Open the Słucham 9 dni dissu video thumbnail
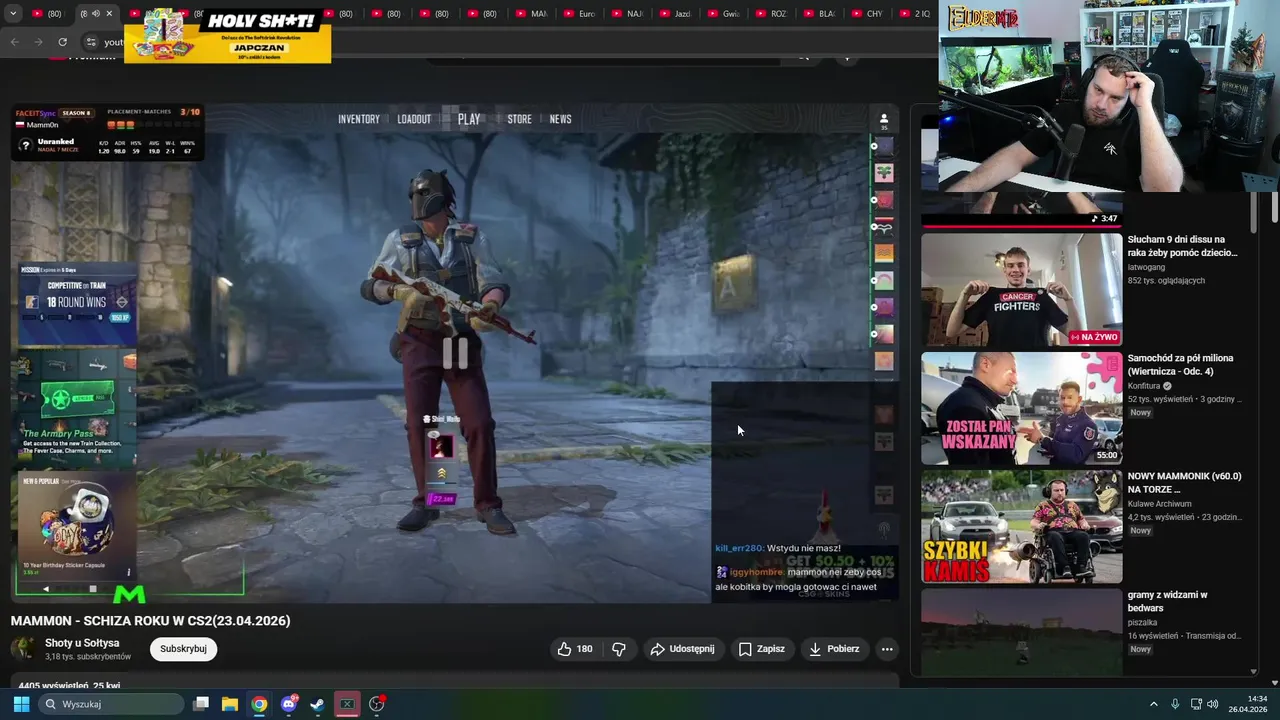 [1021, 290]
